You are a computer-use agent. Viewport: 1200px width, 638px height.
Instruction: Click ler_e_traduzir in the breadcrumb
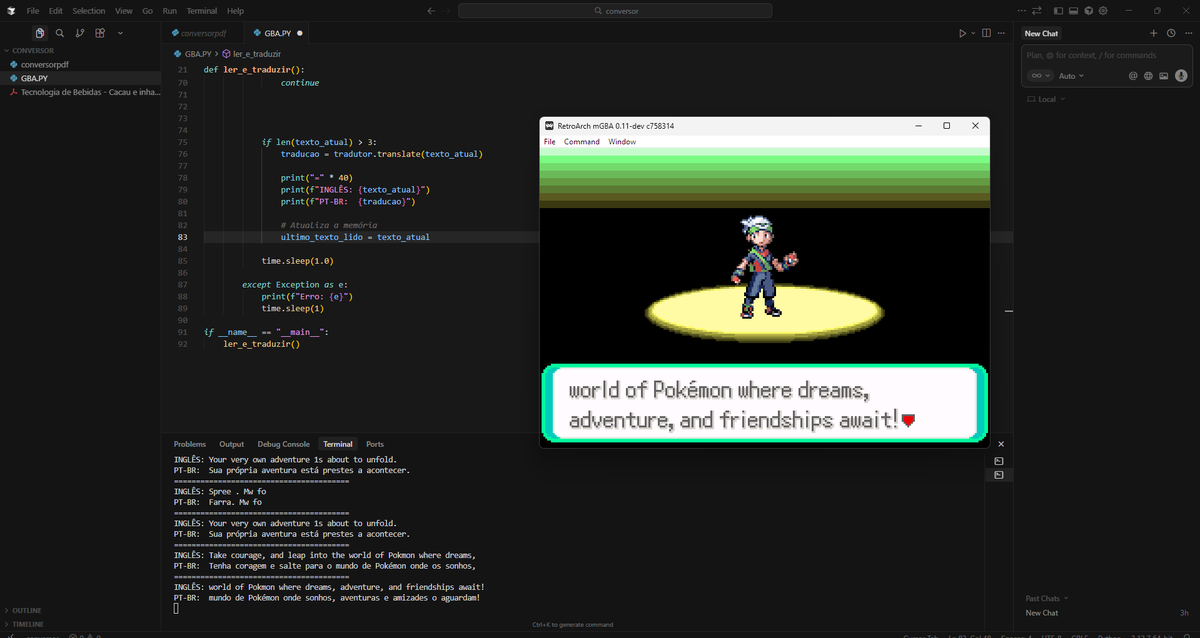(256, 53)
